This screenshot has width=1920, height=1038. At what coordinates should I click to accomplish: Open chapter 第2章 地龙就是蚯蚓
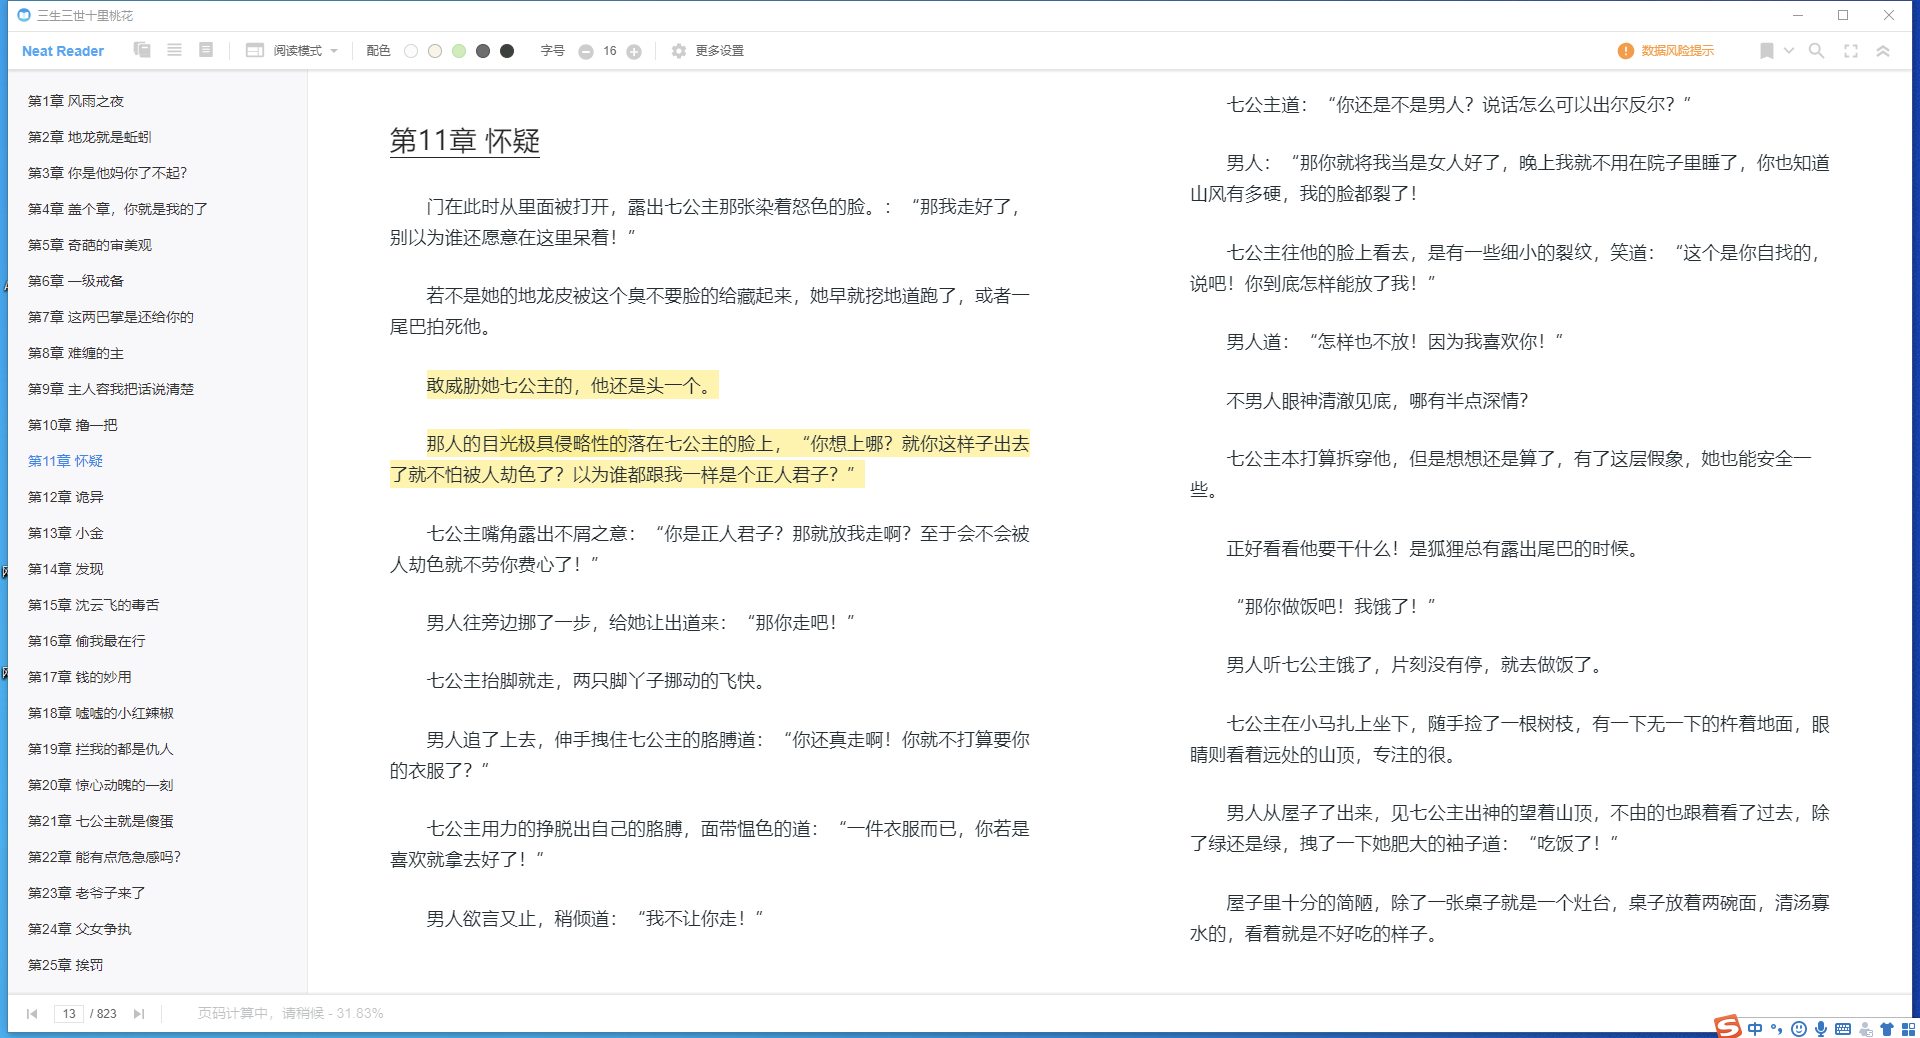click(90, 137)
